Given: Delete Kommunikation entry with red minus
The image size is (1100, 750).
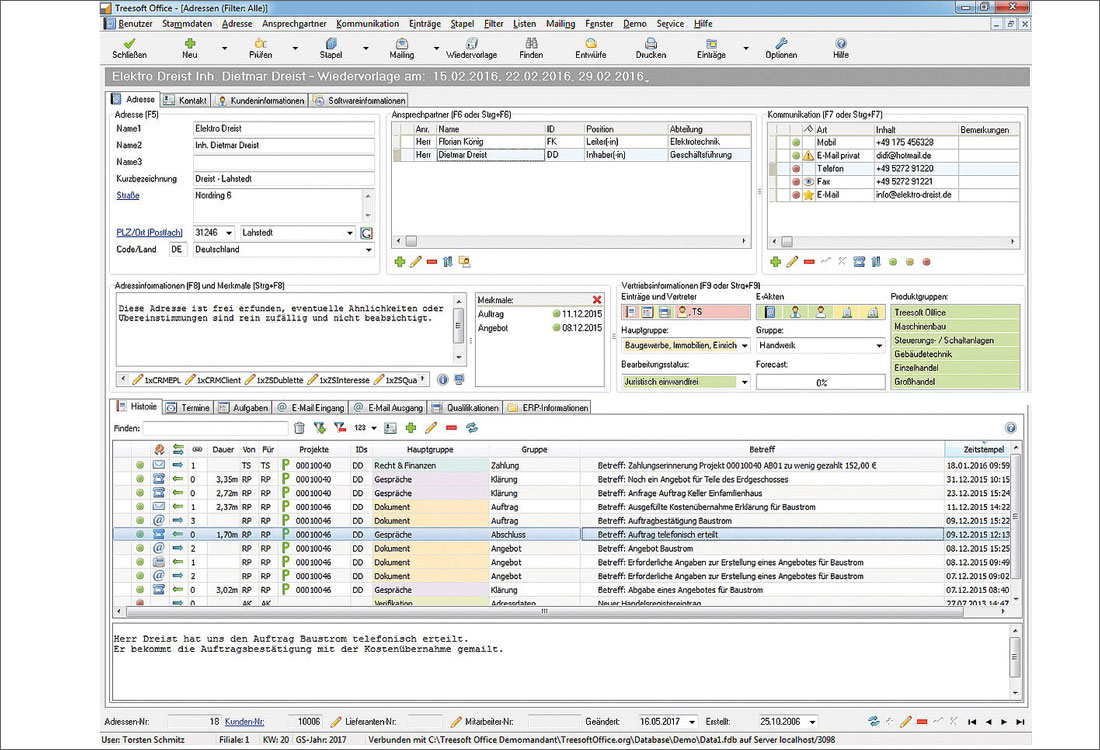Looking at the screenshot, I should 809,262.
